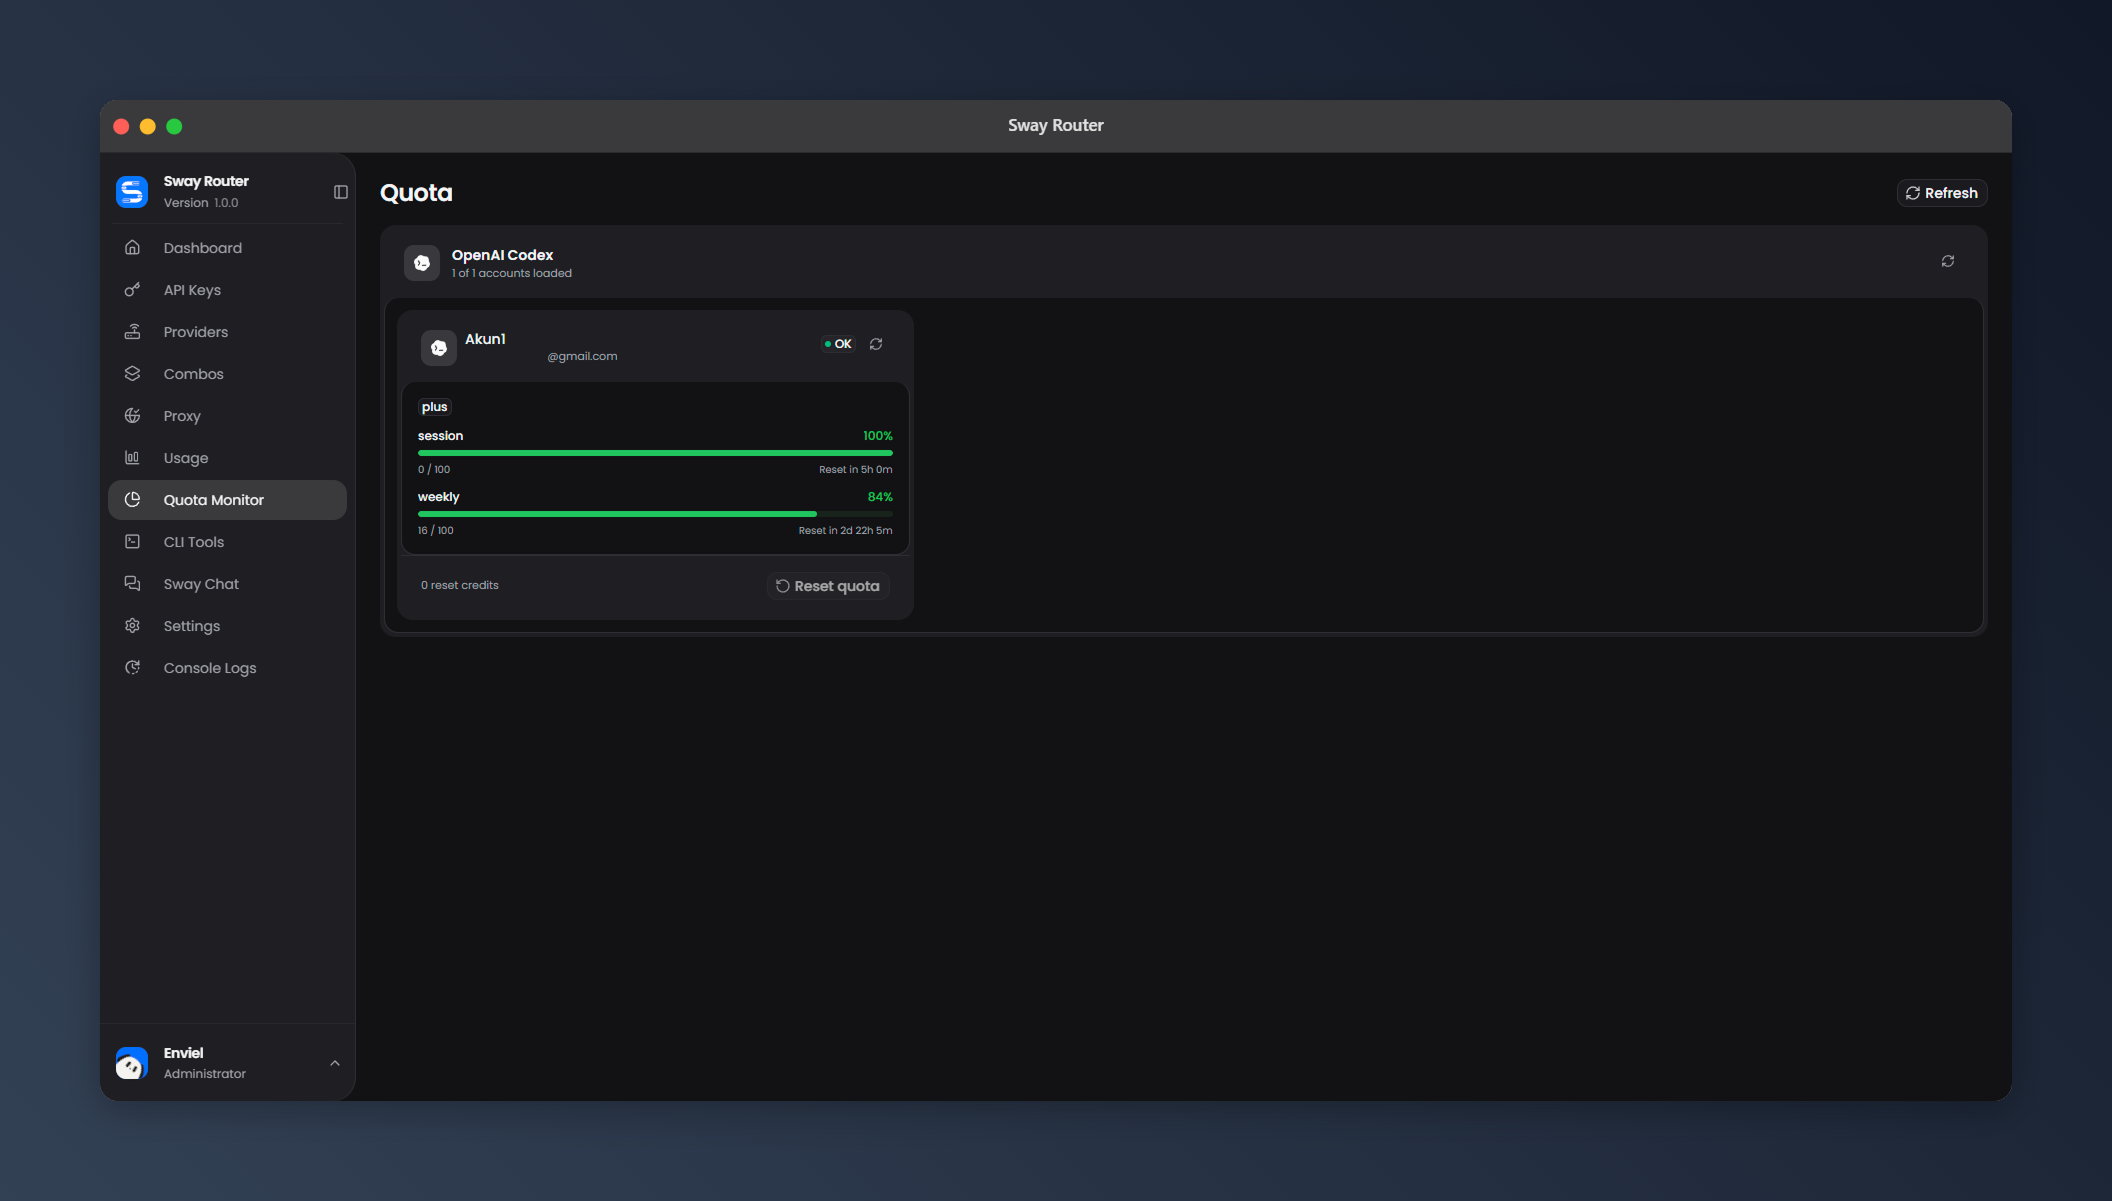
Task: Click the Combos layers icon
Action: click(132, 373)
